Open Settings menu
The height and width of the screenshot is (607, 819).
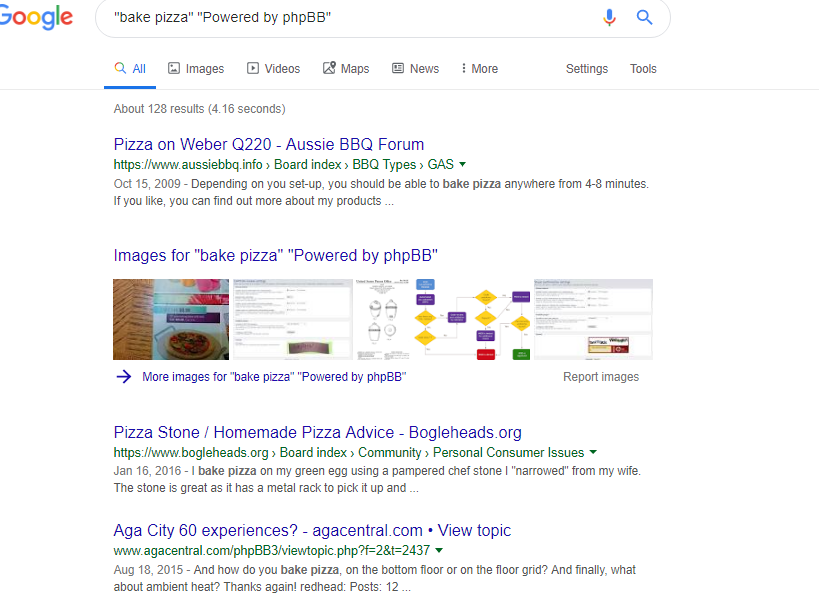[587, 68]
